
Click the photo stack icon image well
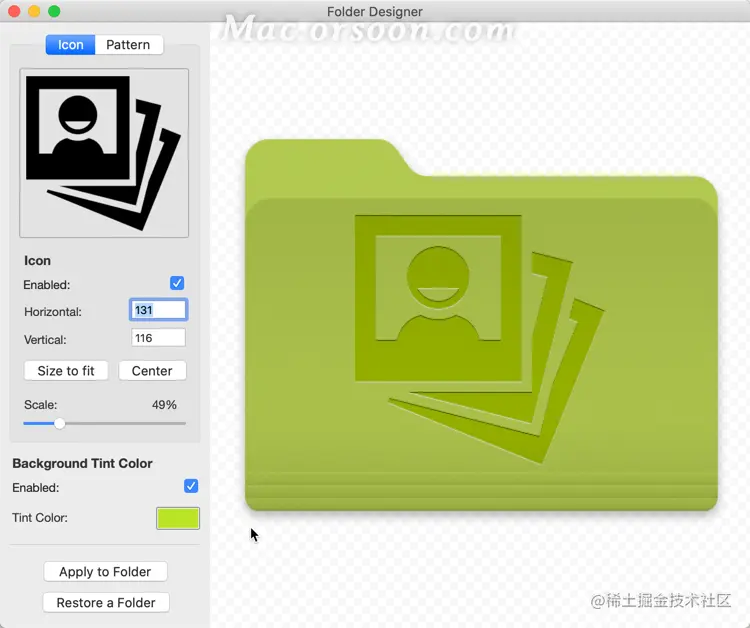(x=104, y=153)
